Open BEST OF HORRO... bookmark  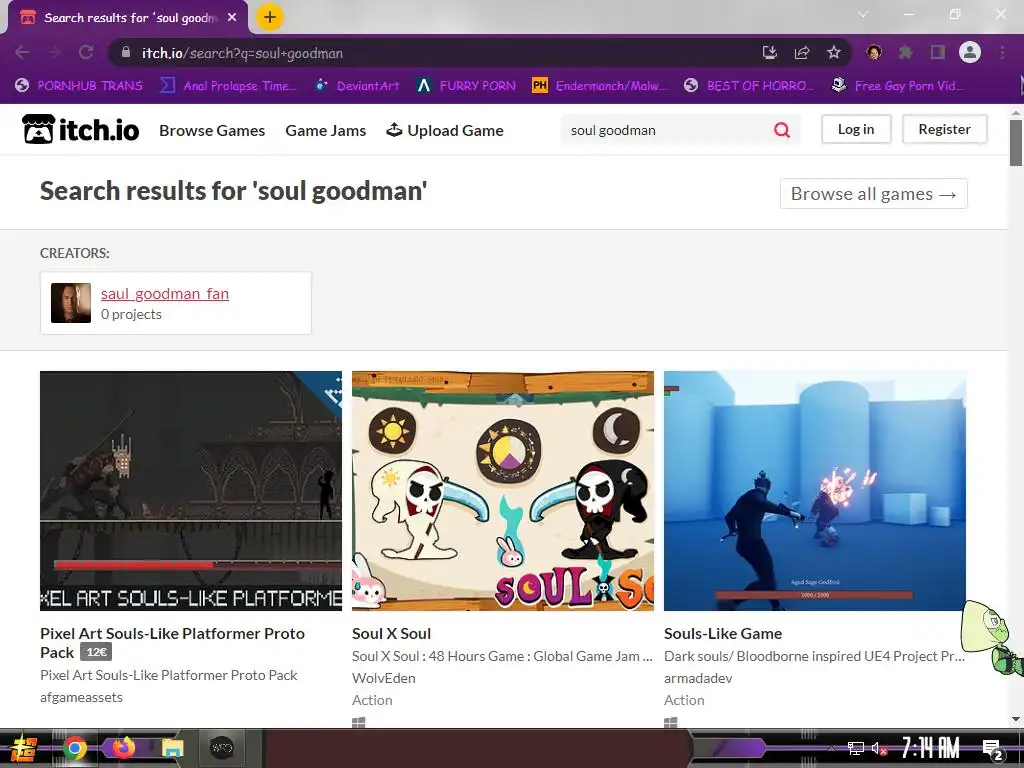pyautogui.click(x=749, y=86)
